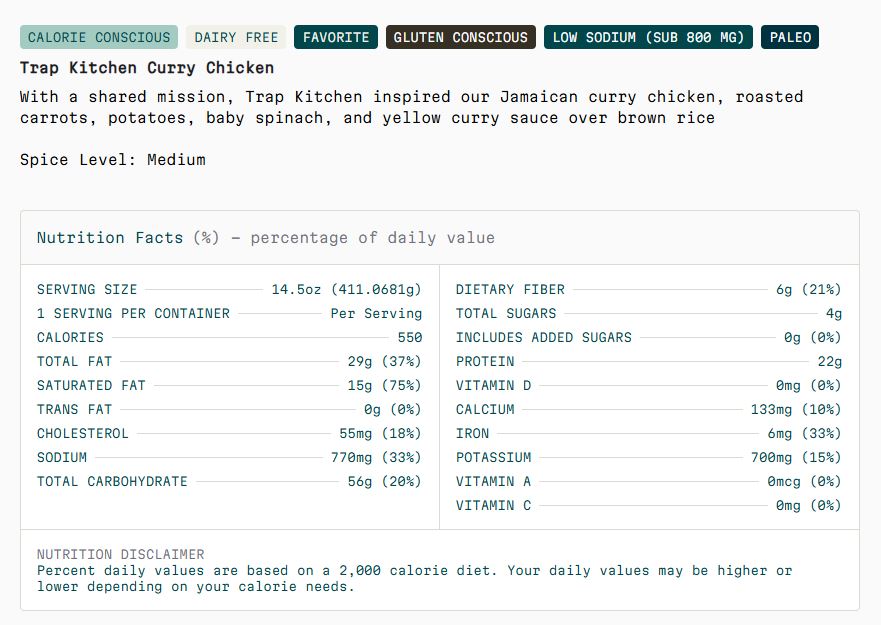Screen dimensions: 881x625
Task: Click the Calories row value 550
Action: pyautogui.click(x=410, y=337)
